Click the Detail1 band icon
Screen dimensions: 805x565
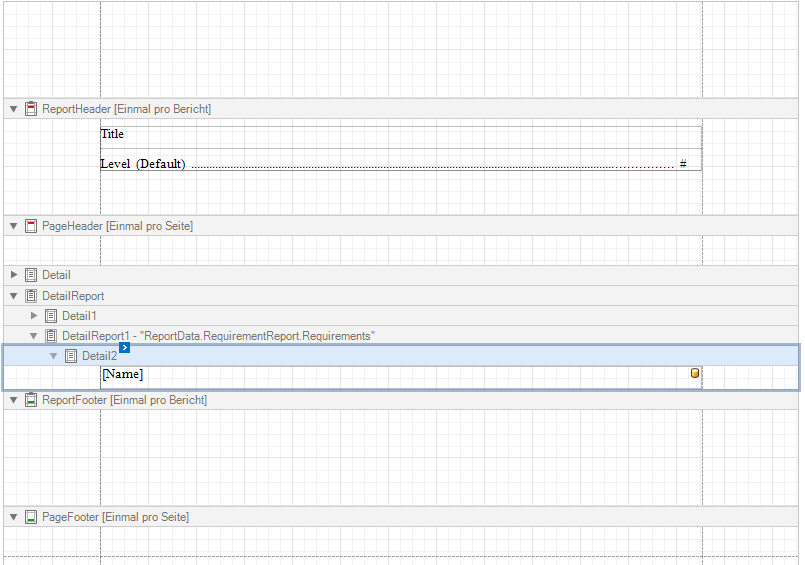51,316
